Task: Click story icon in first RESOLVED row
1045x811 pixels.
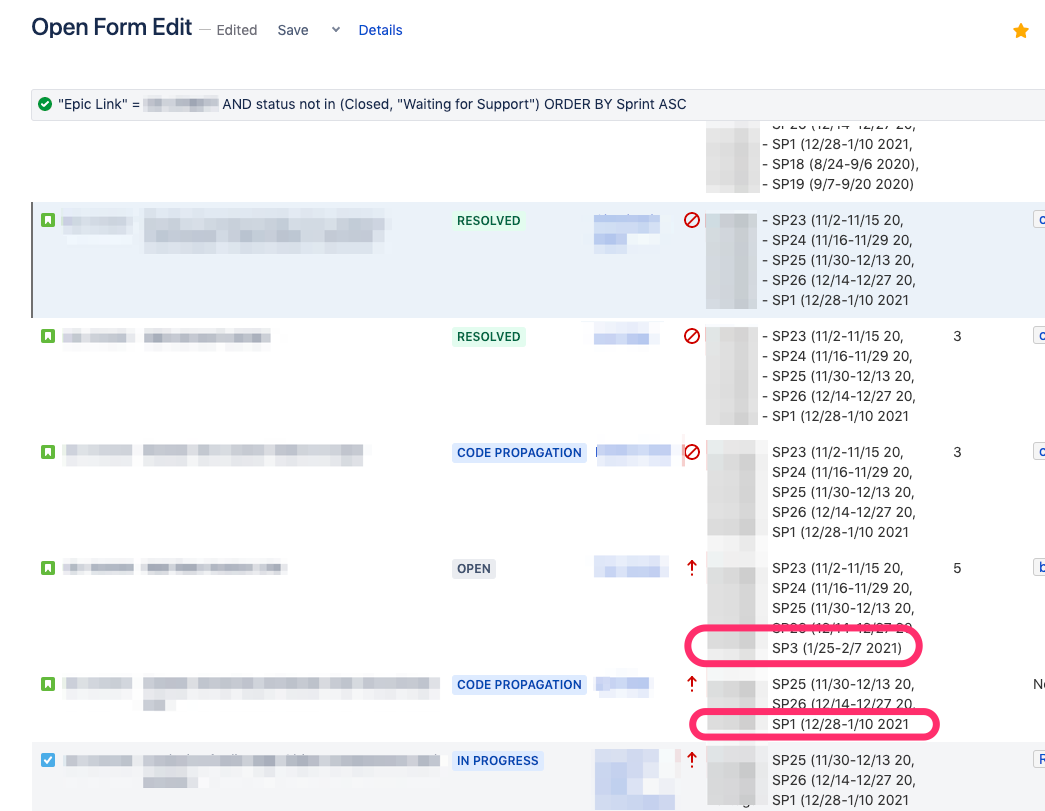Action: tap(48, 220)
